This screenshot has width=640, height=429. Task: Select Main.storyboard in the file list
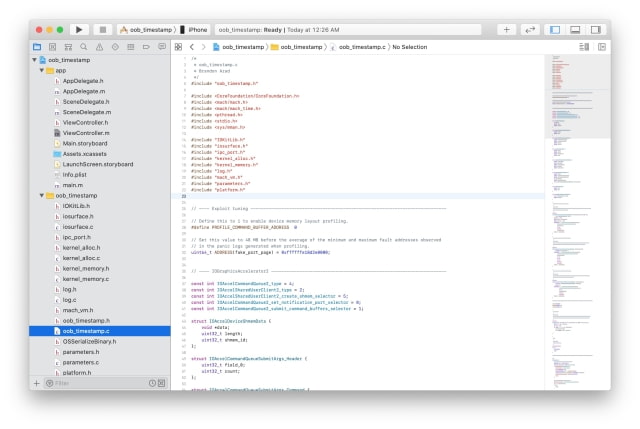tap(84, 144)
